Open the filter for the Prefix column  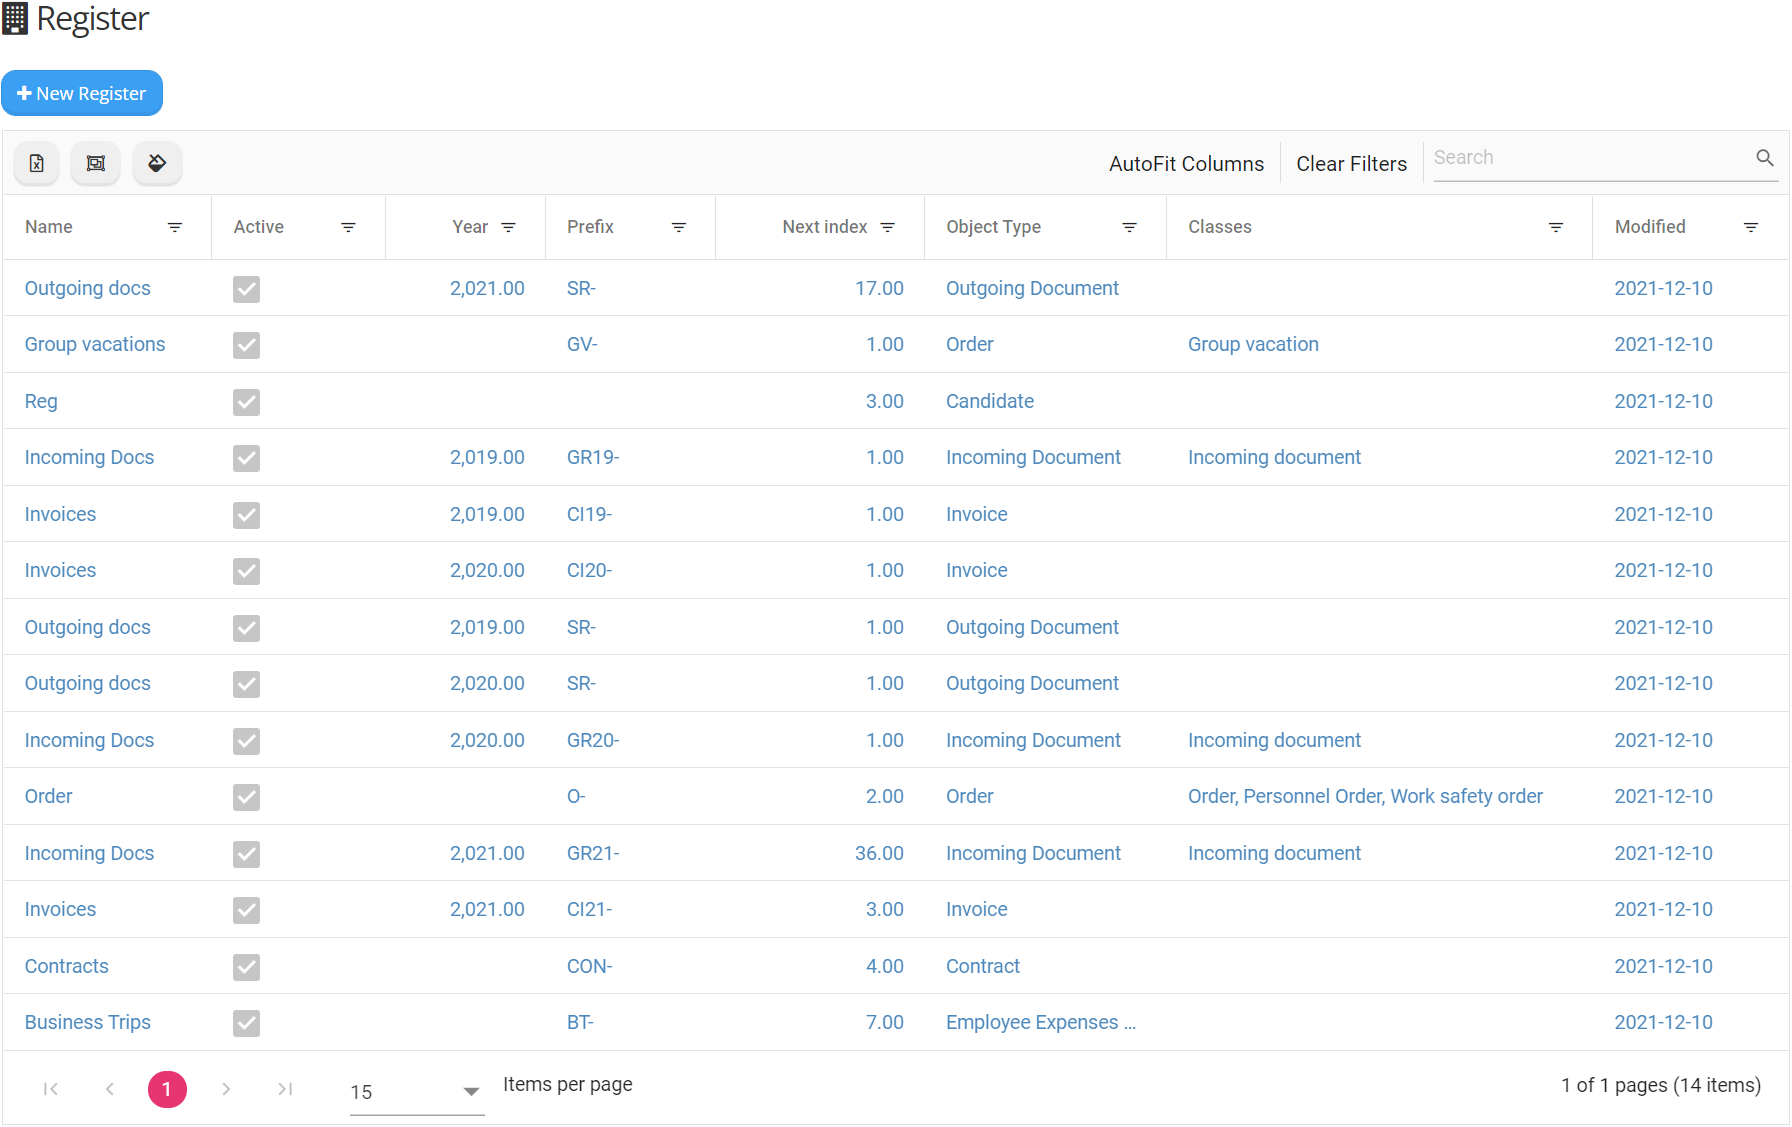coord(679,227)
